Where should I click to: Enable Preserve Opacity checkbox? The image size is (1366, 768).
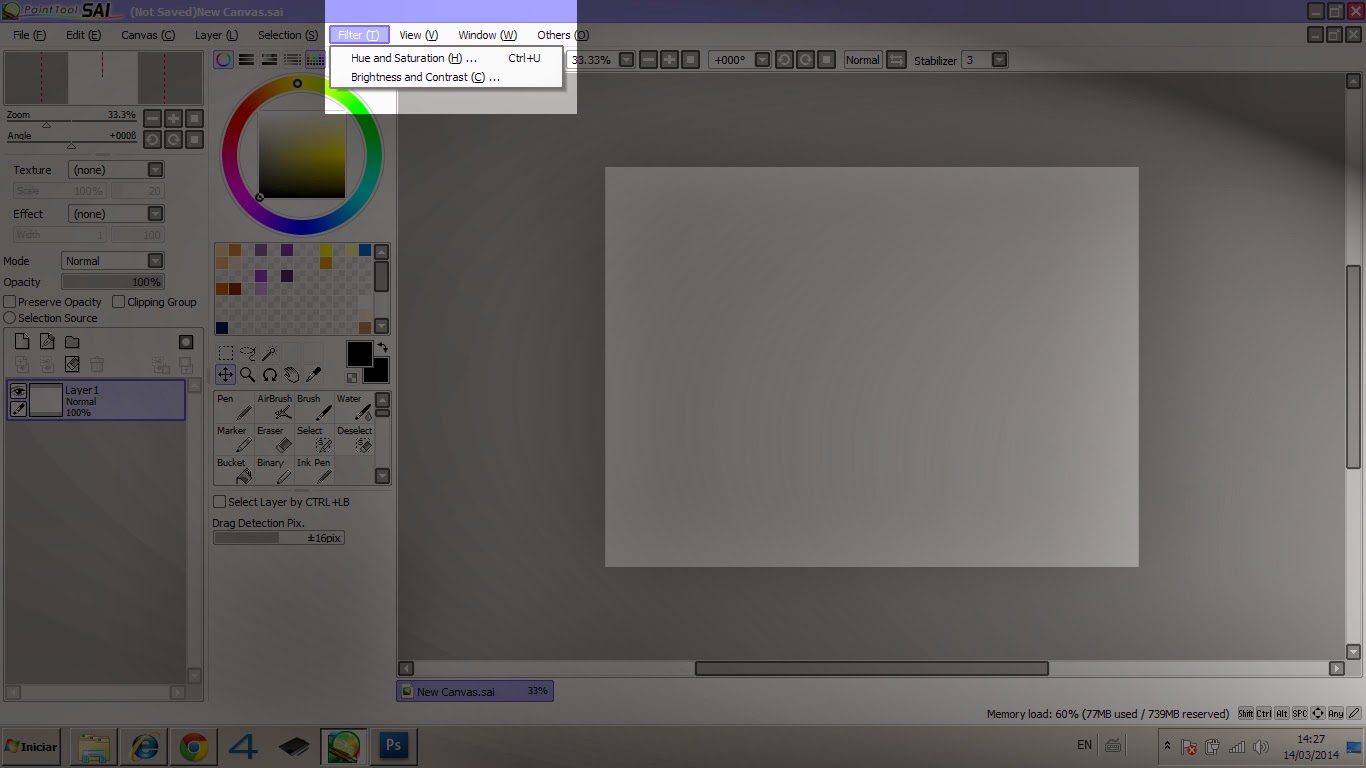pos(10,302)
